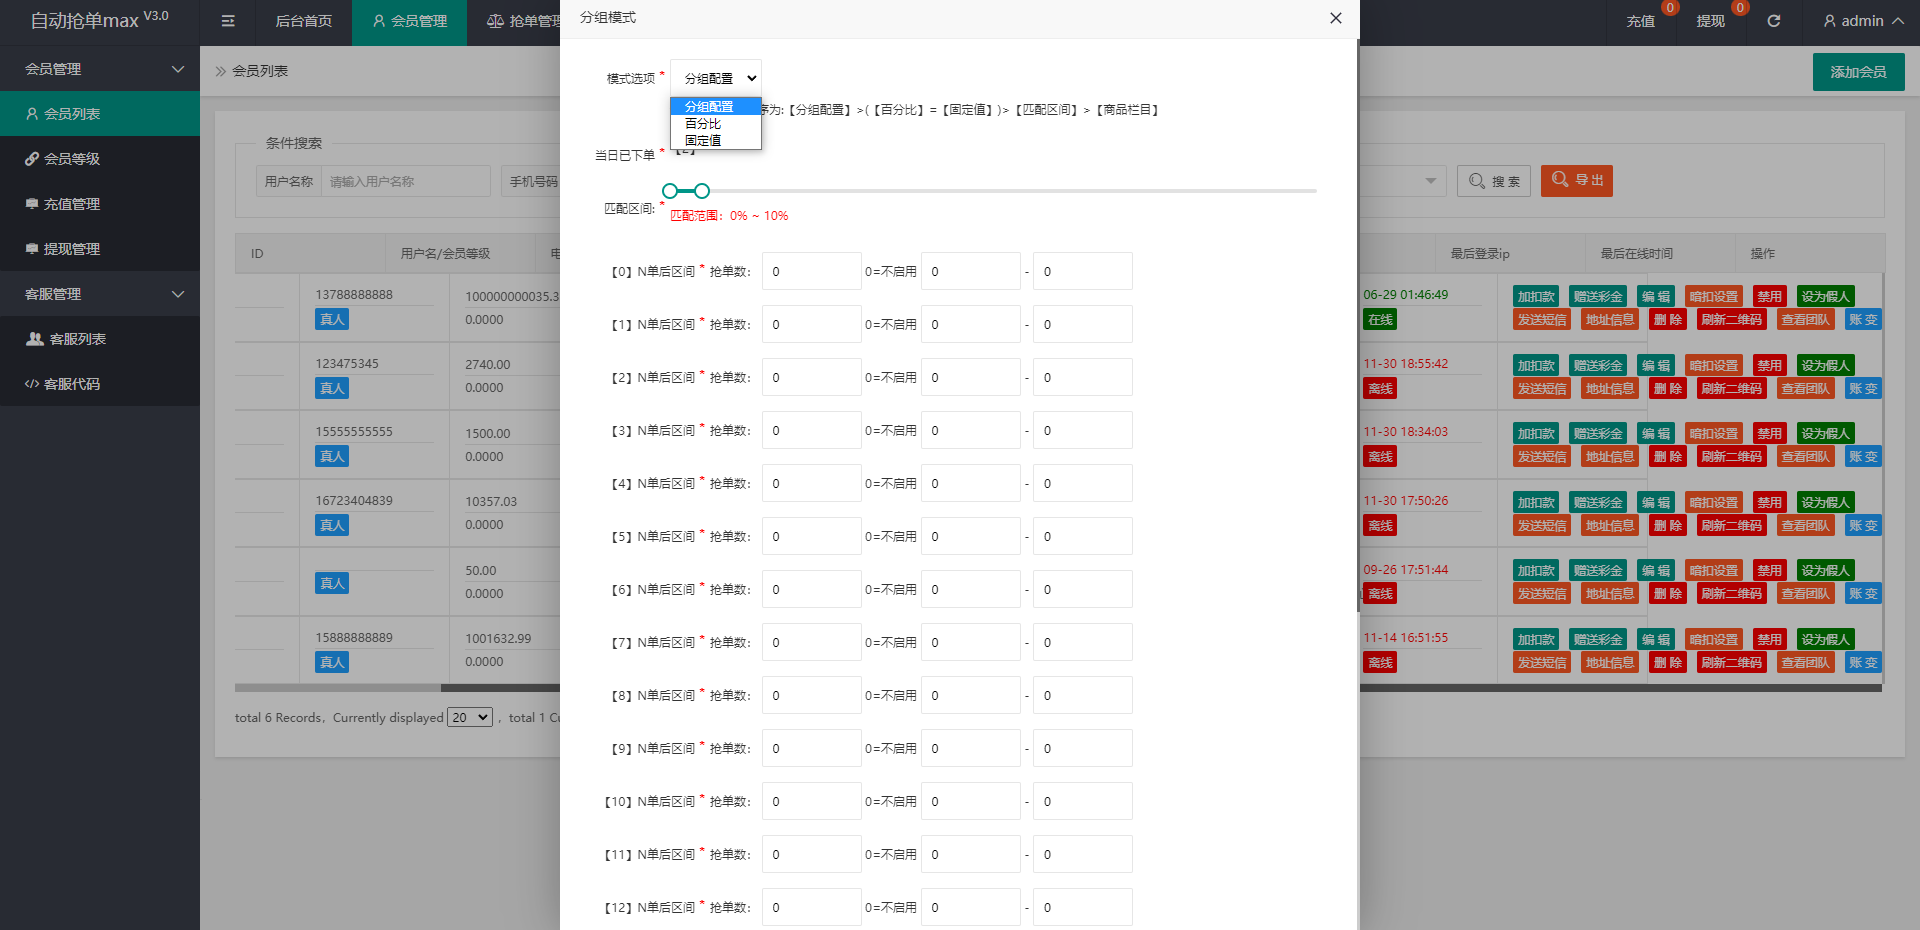Image resolution: width=1920 pixels, height=930 pixels.
Task: Click the left handle of 匹配区间 slider
Action: (x=670, y=191)
